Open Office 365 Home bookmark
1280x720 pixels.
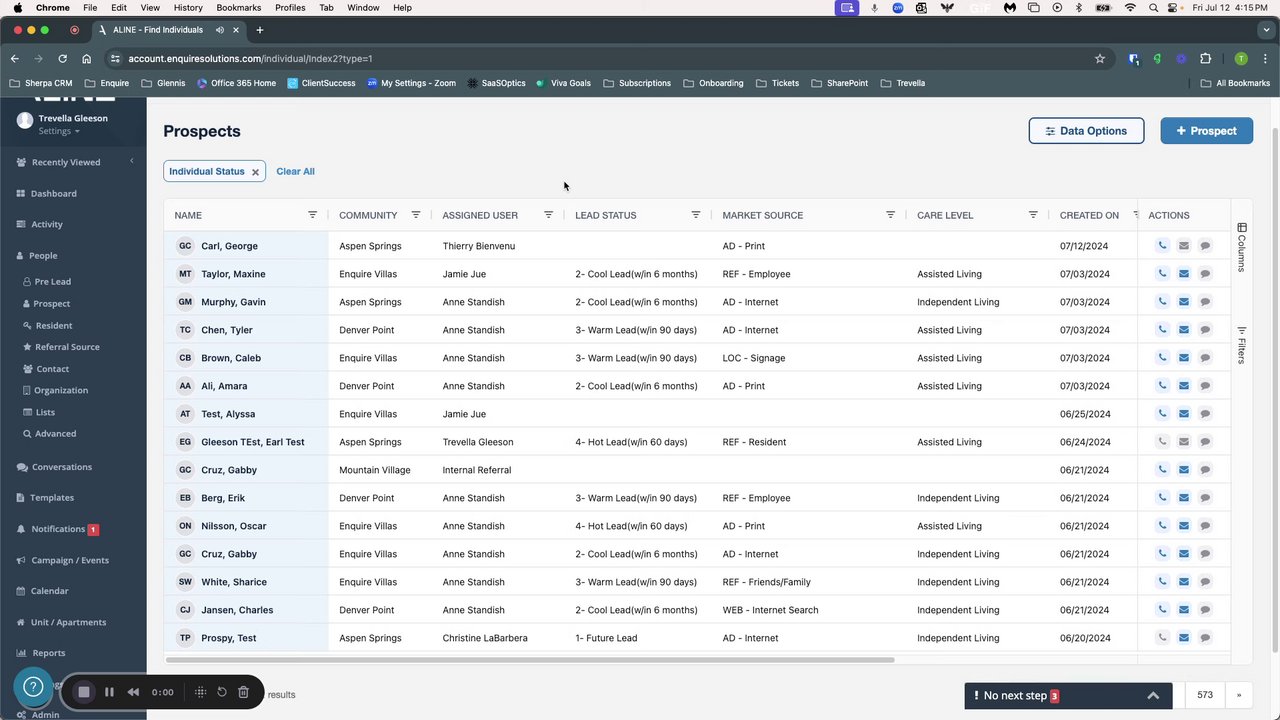tap(236, 83)
